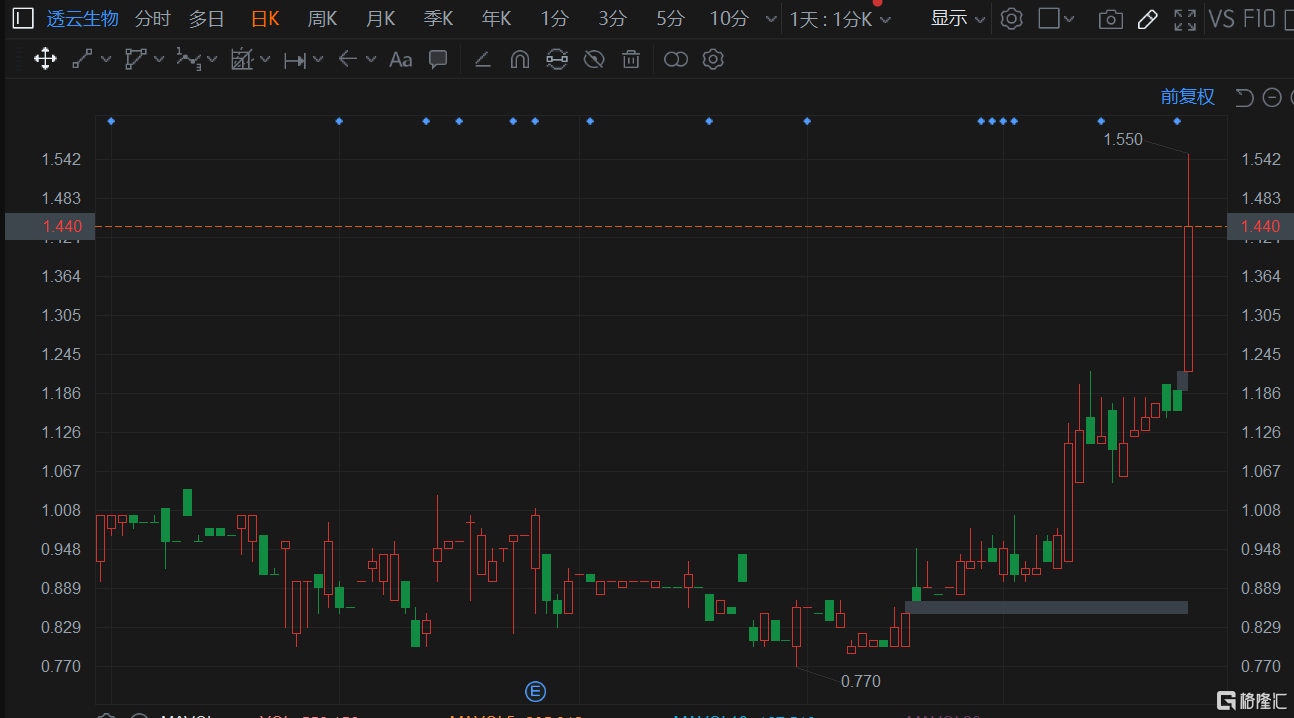Open the 1天:1分K period dropdown
The image size is (1294, 718).
[x=839, y=19]
